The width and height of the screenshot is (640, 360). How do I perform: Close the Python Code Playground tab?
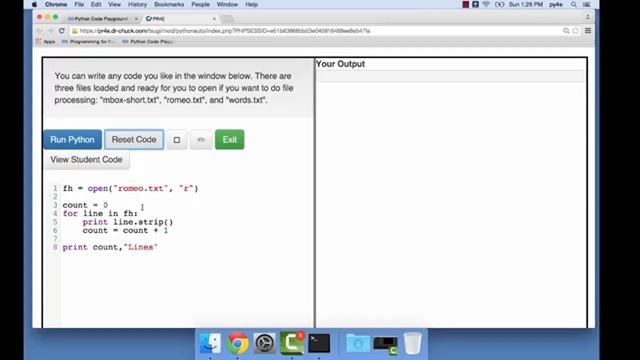tap(136, 19)
